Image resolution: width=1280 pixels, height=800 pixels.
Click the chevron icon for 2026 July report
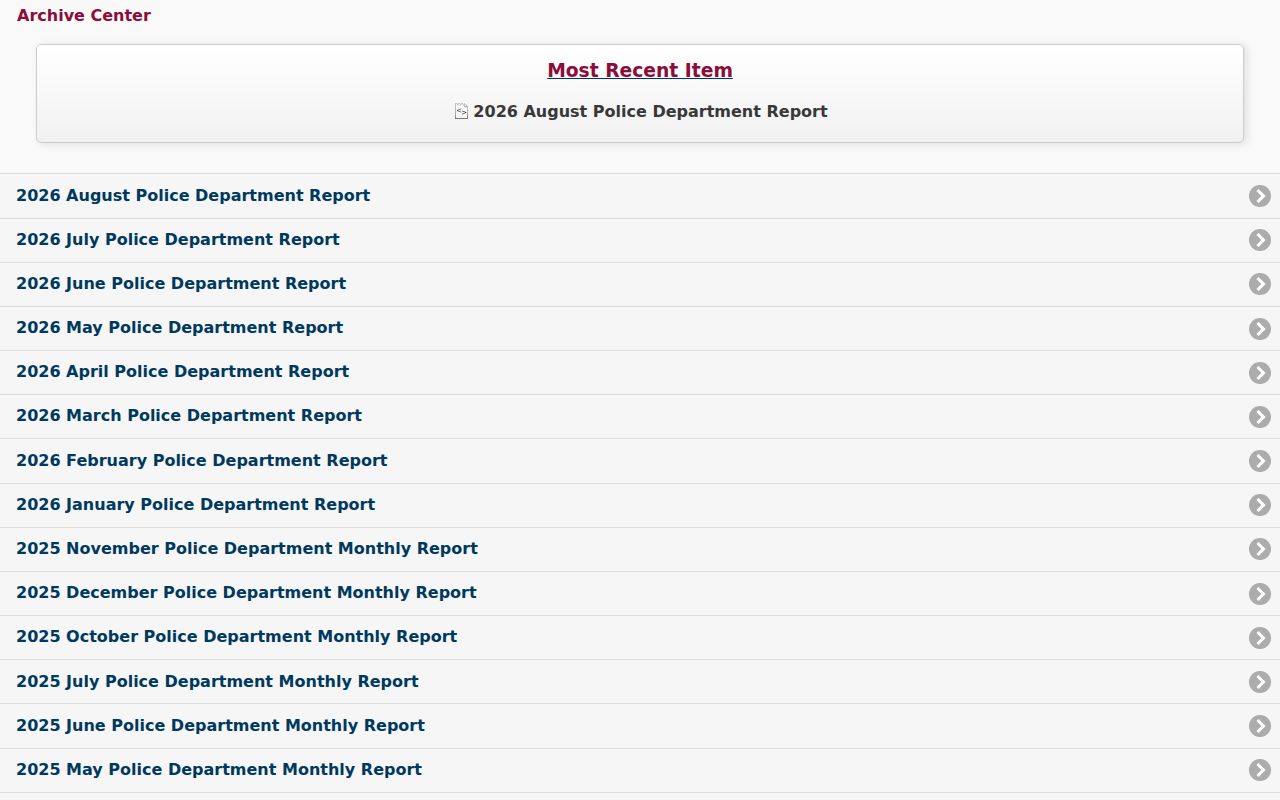(x=1260, y=240)
